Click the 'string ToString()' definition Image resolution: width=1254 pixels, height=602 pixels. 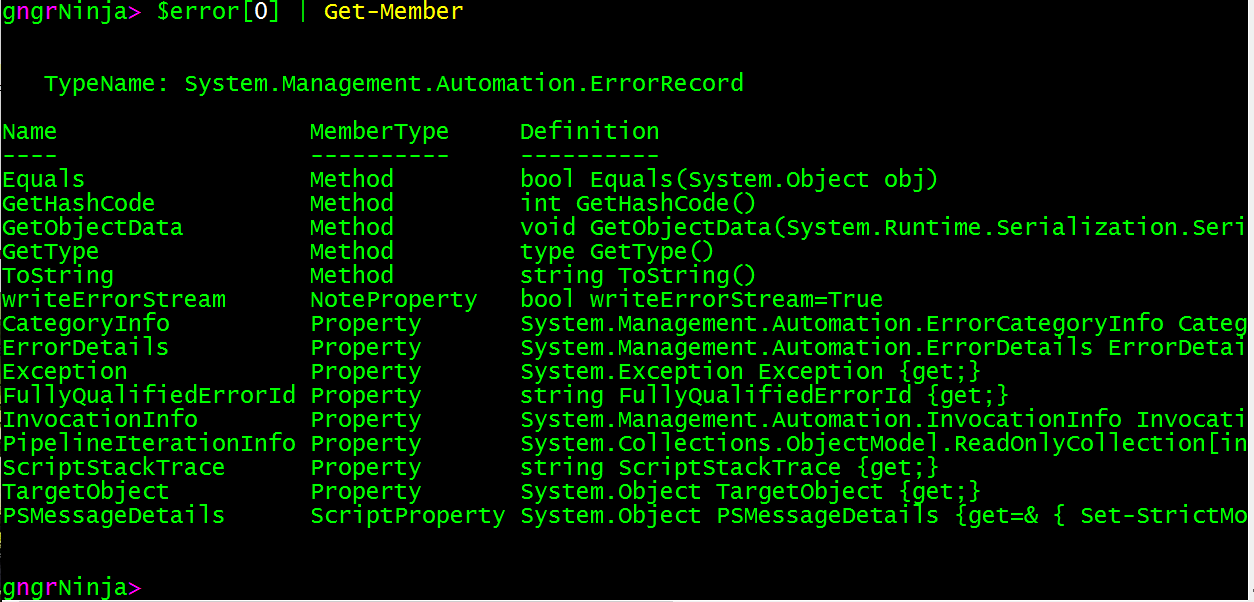tap(638, 275)
